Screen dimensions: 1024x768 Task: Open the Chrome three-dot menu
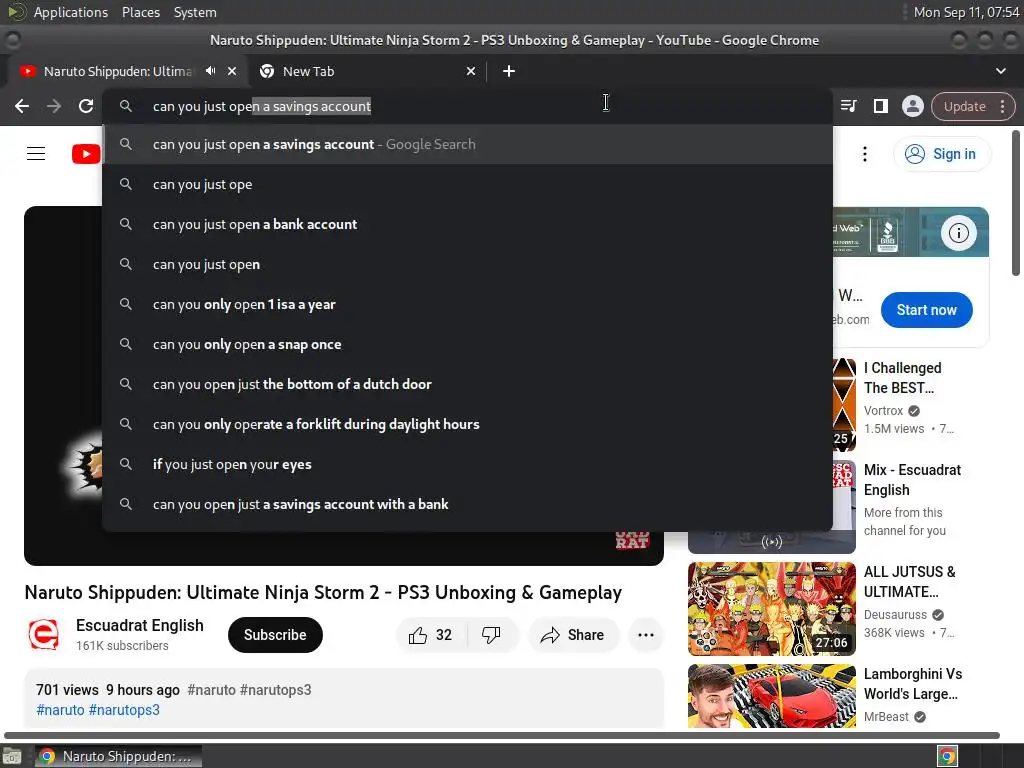click(1002, 106)
